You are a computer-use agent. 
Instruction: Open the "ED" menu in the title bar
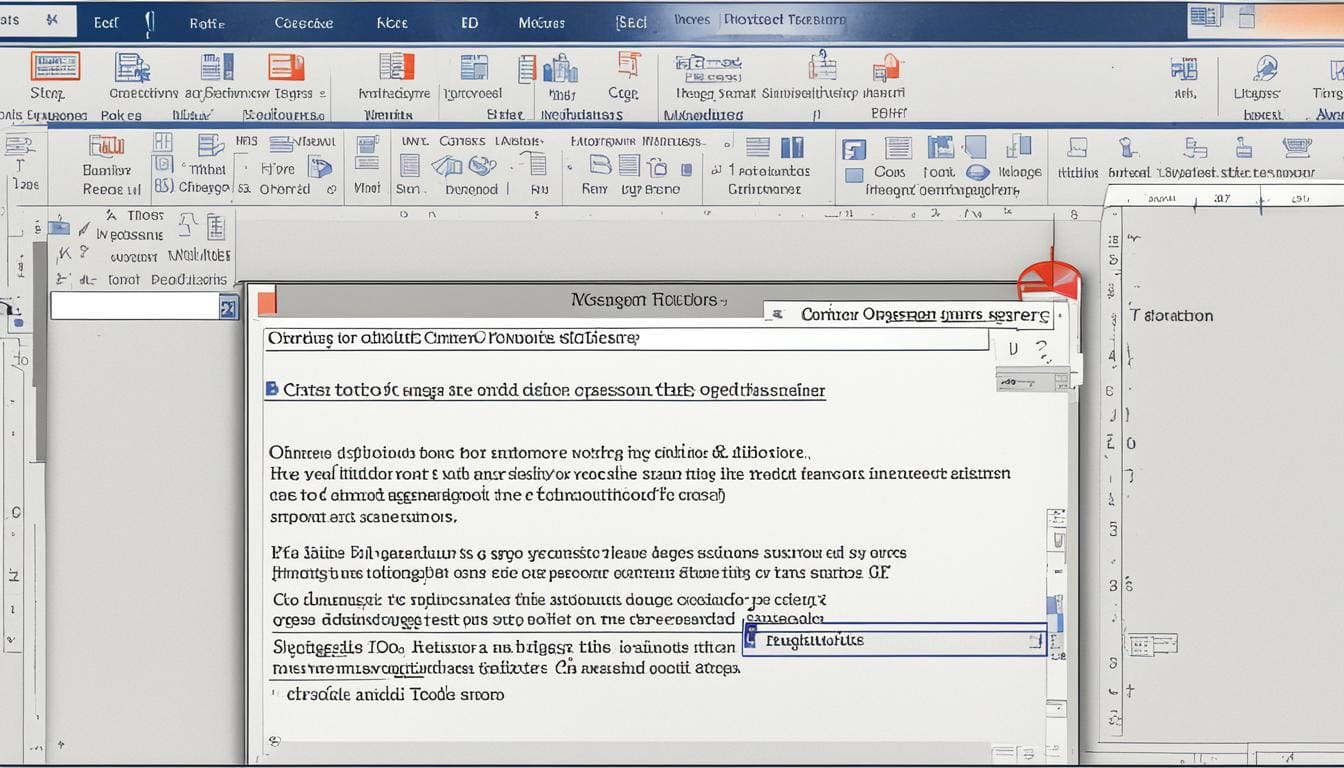pyautogui.click(x=469, y=22)
